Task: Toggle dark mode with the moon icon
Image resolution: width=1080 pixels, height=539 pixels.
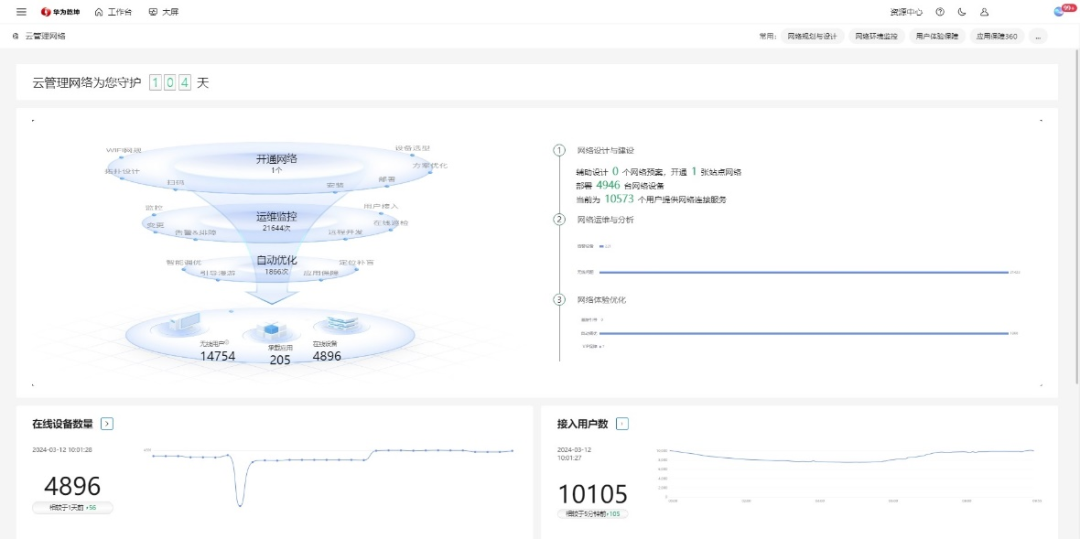Action: coord(962,12)
